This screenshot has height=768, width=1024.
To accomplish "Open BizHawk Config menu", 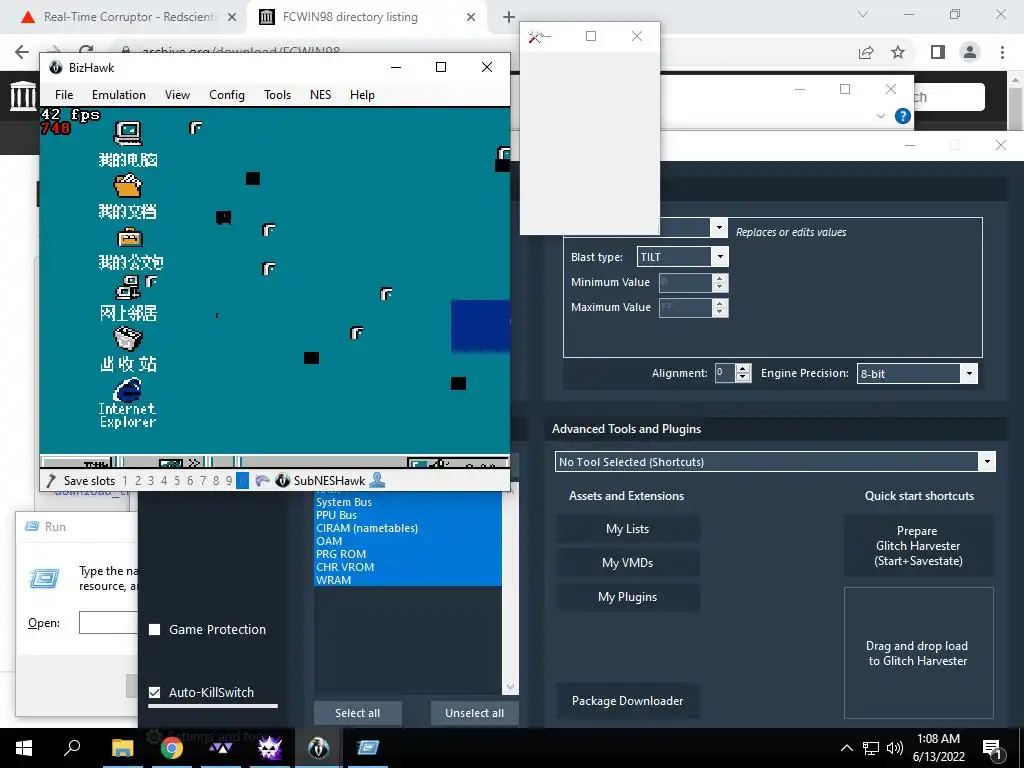I will pos(227,95).
